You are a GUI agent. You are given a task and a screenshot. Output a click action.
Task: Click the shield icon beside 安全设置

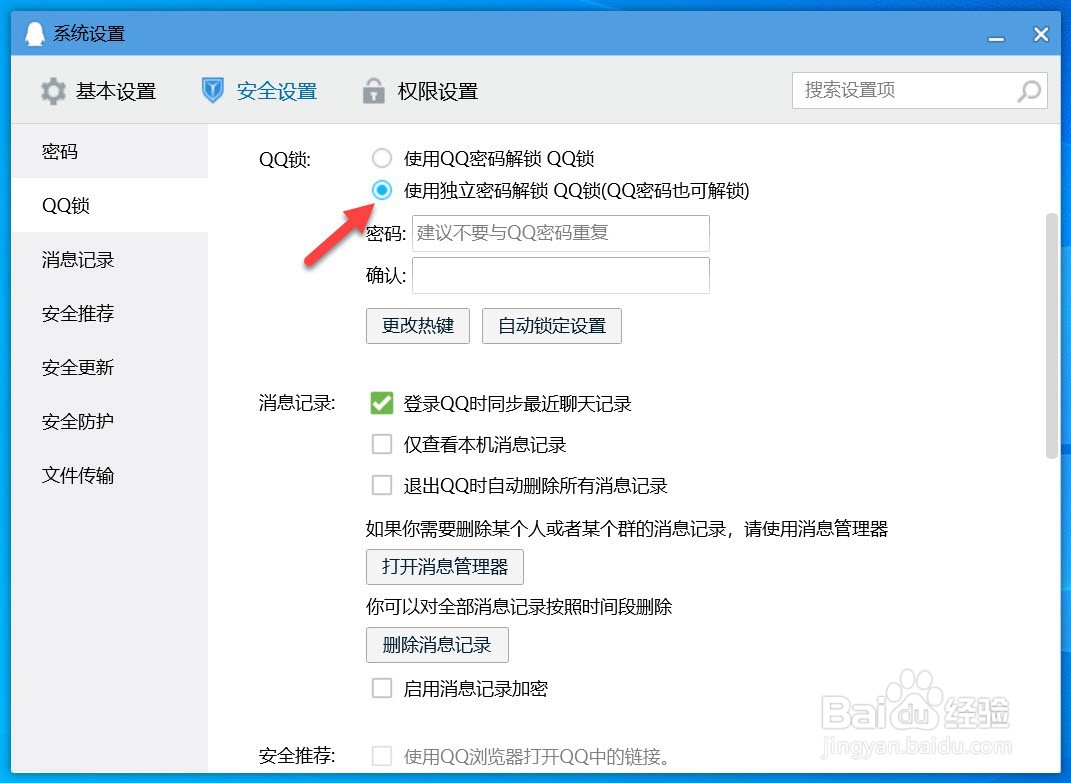tap(212, 89)
